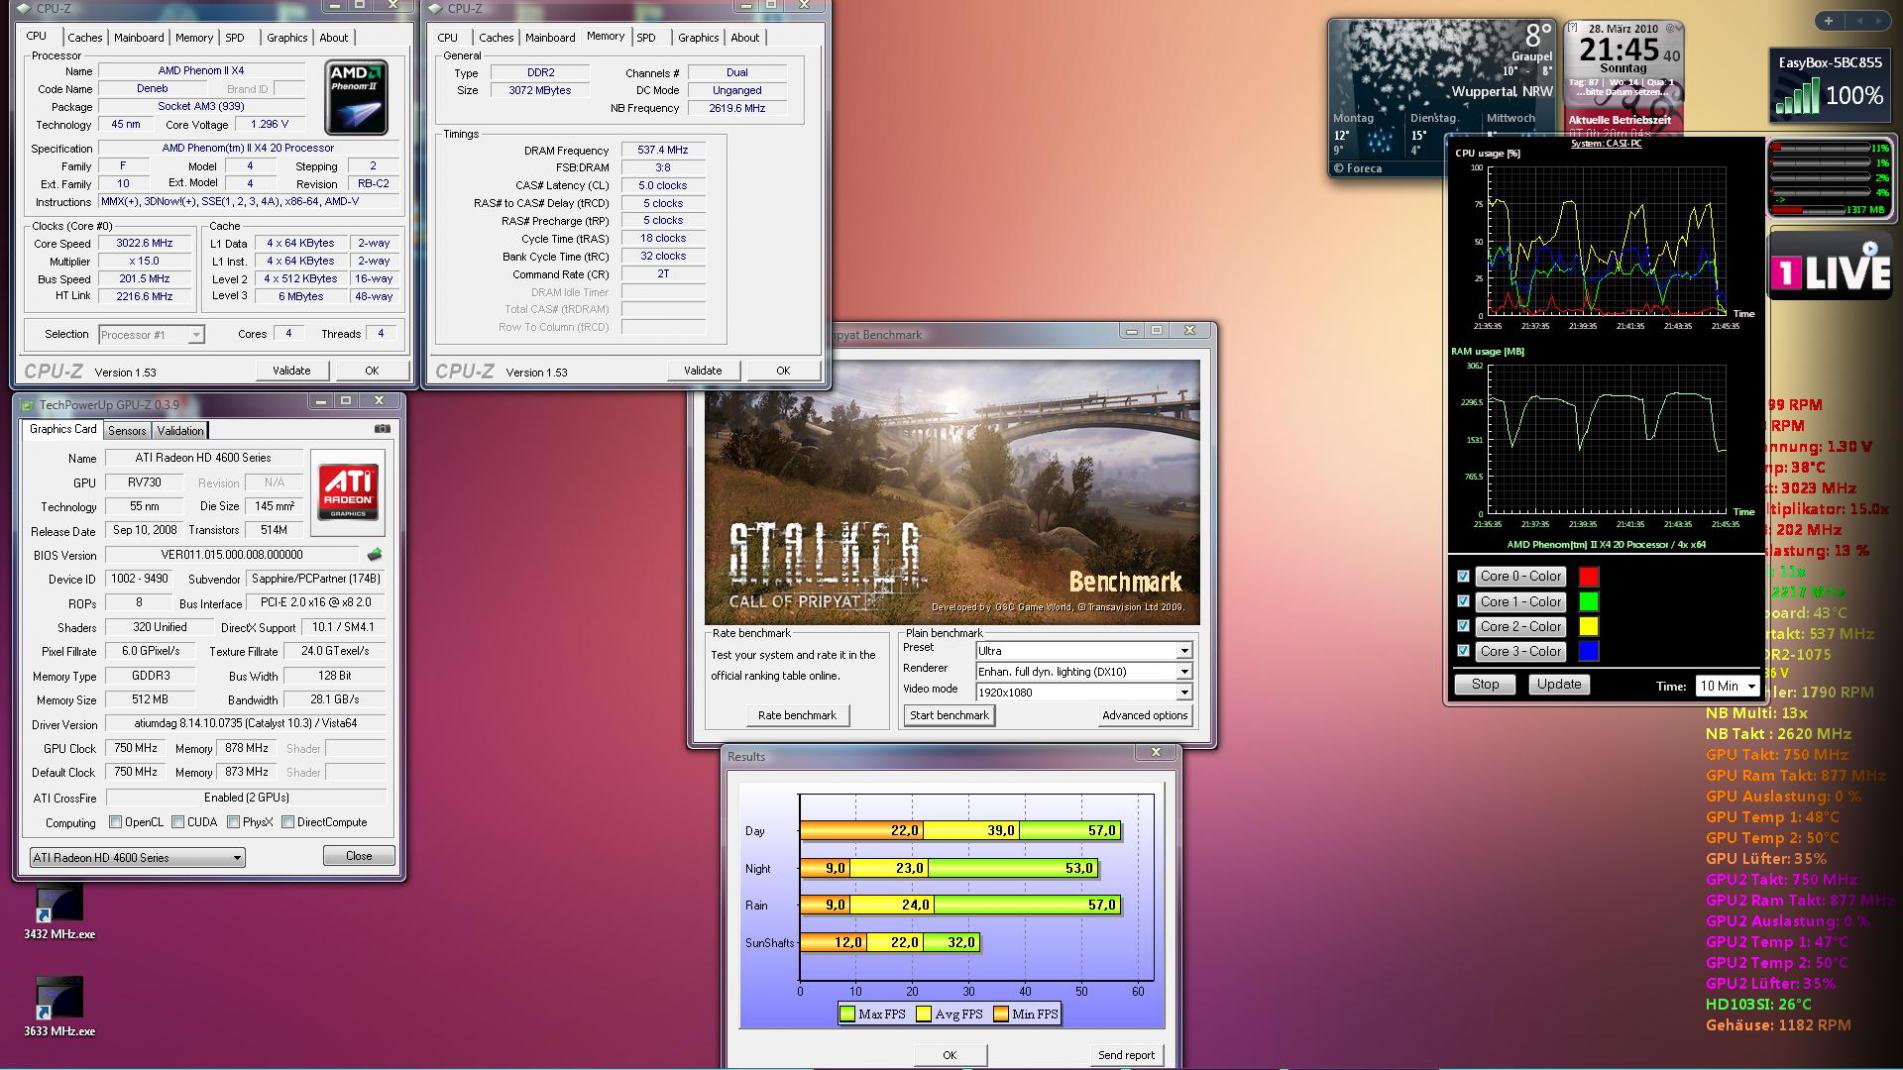
Task: Click the red Core 0 color swatch
Action: point(1588,577)
